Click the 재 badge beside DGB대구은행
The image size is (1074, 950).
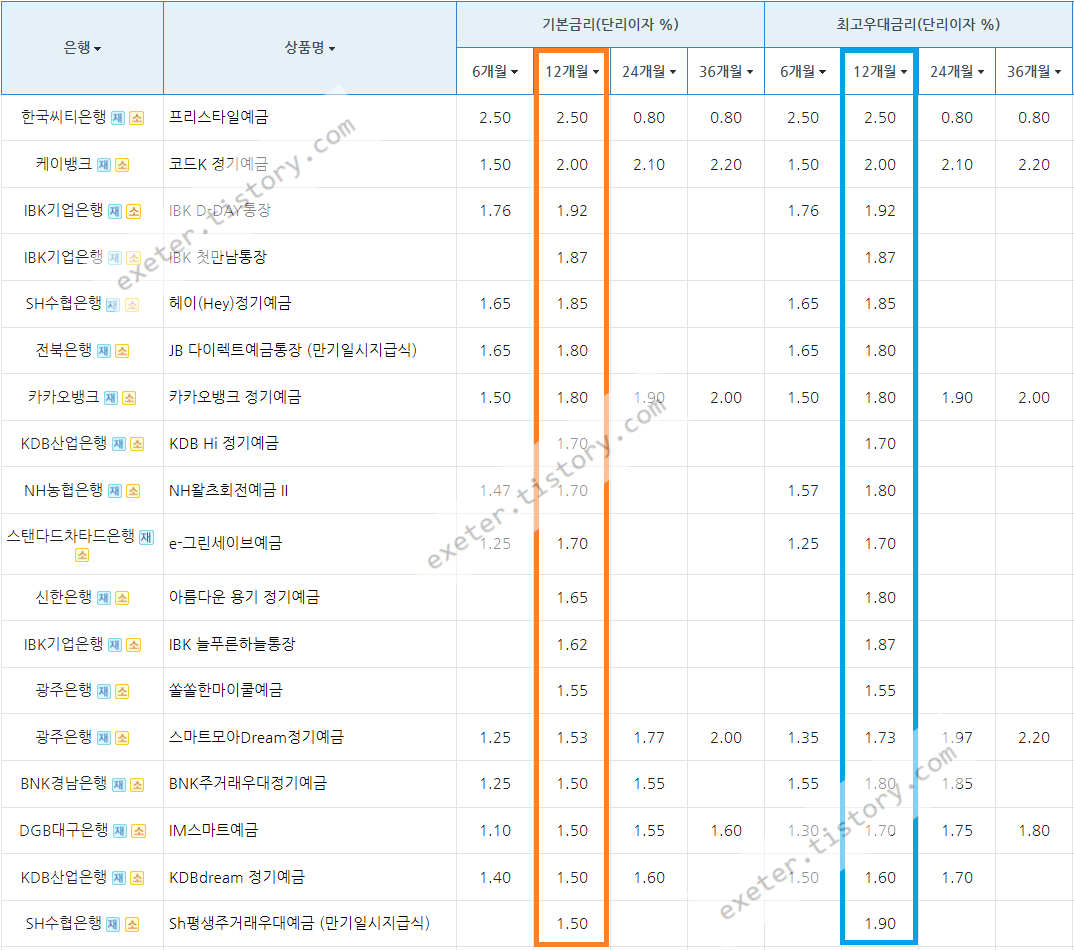(x=120, y=832)
